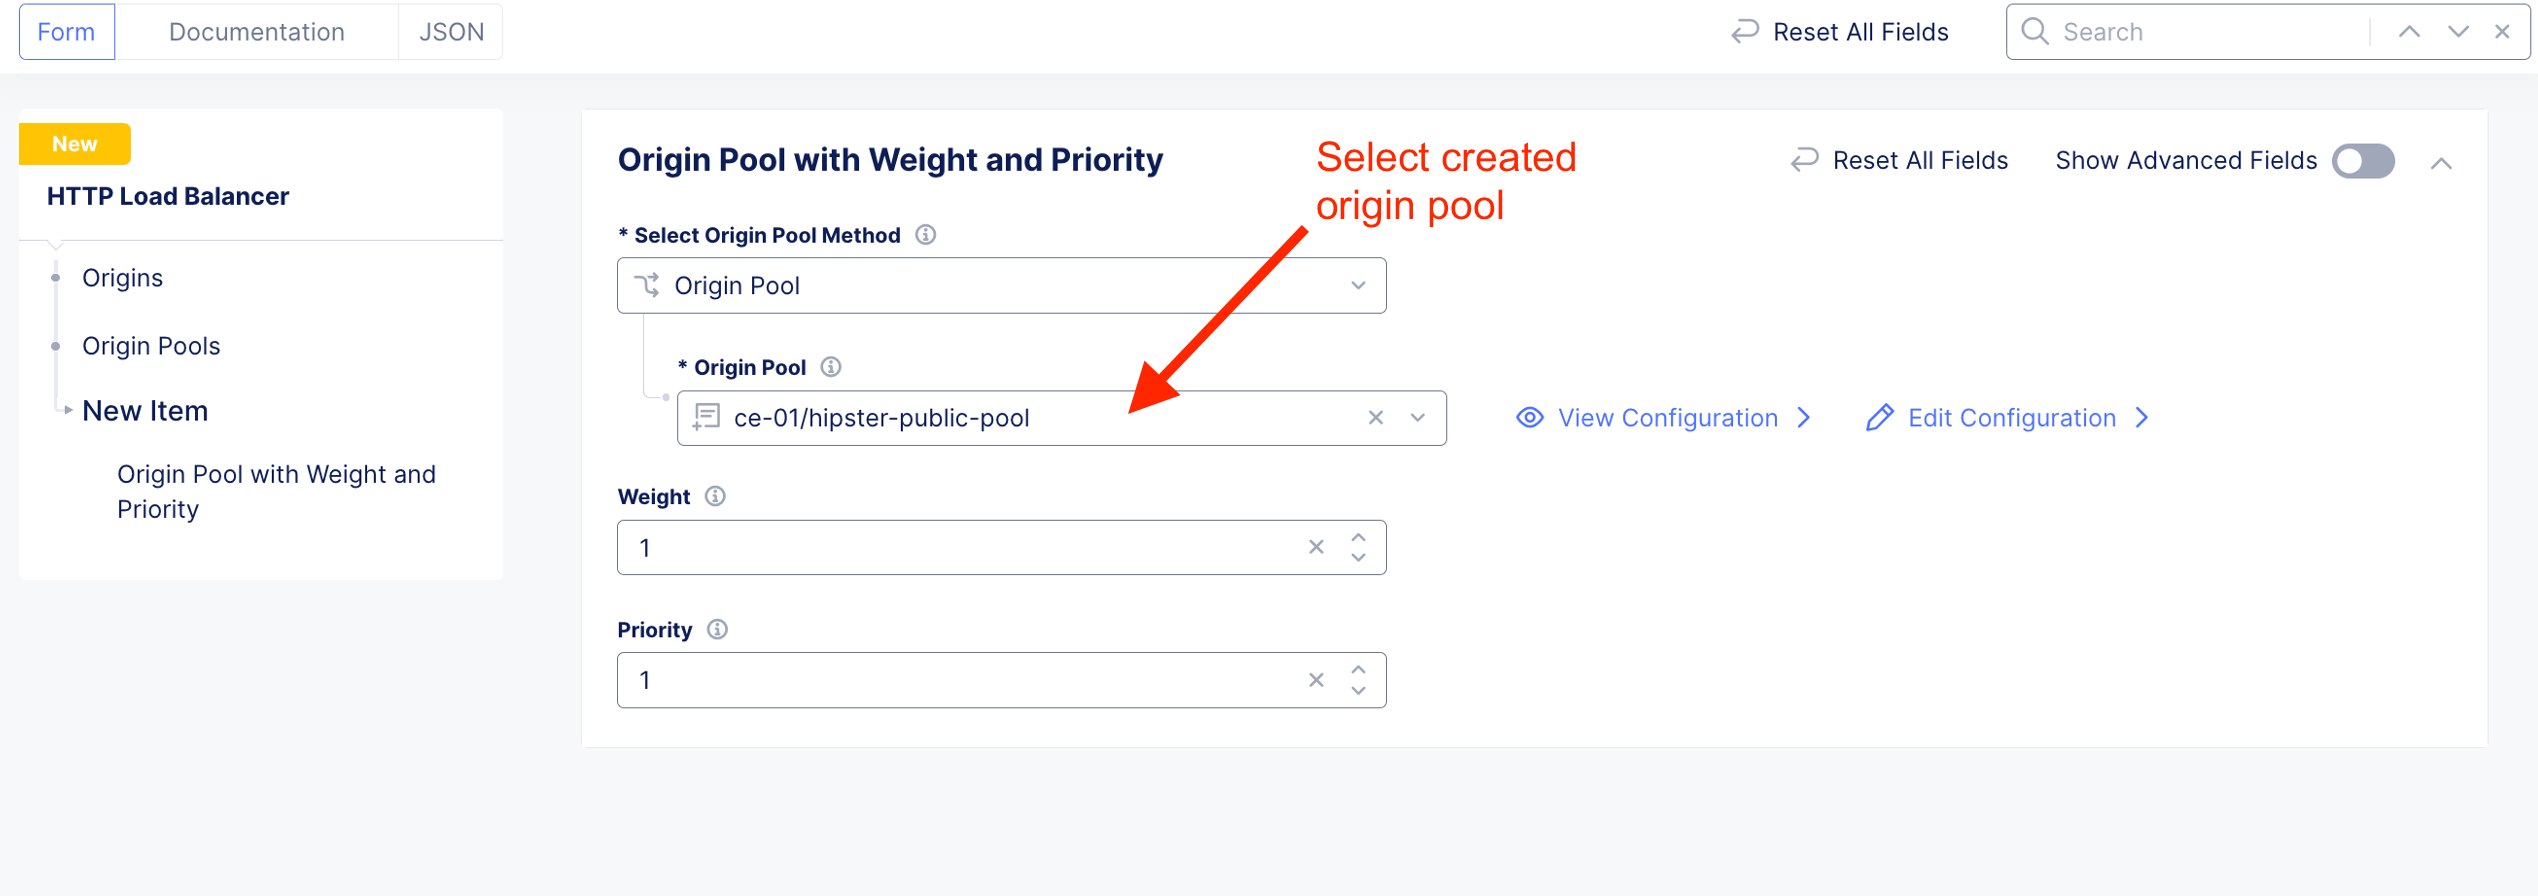Clear the Weight field value

(x=1316, y=547)
